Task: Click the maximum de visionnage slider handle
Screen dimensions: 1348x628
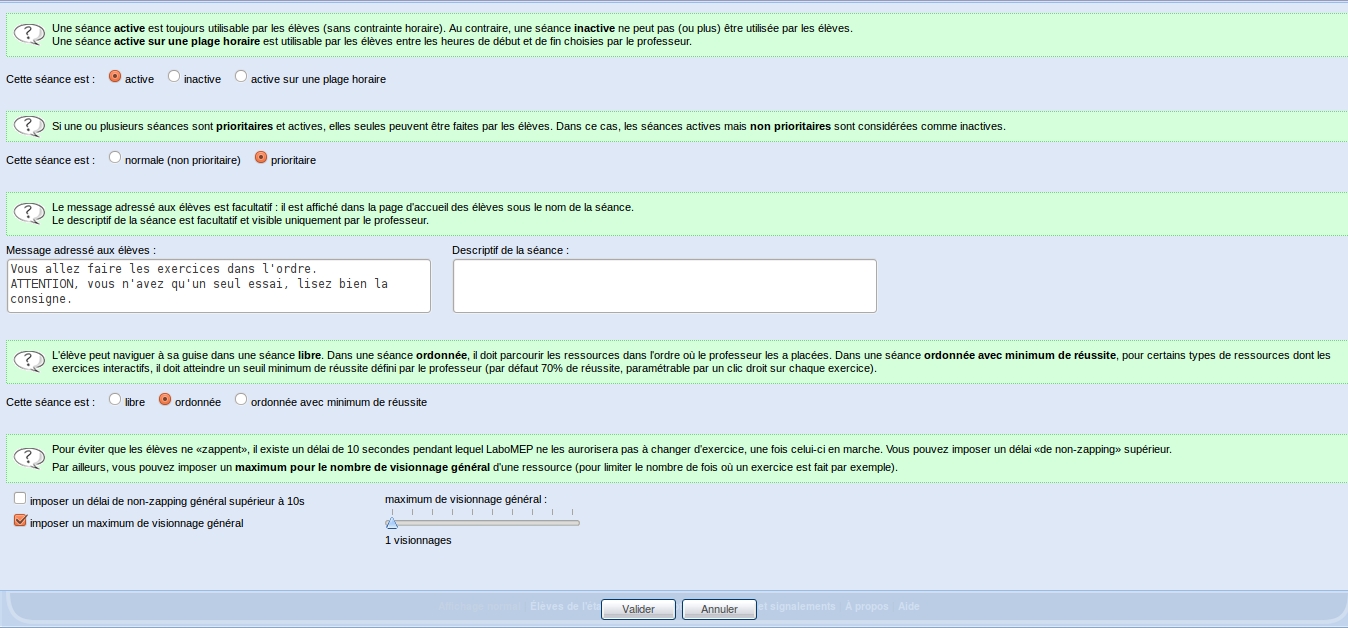Action: tap(392, 522)
